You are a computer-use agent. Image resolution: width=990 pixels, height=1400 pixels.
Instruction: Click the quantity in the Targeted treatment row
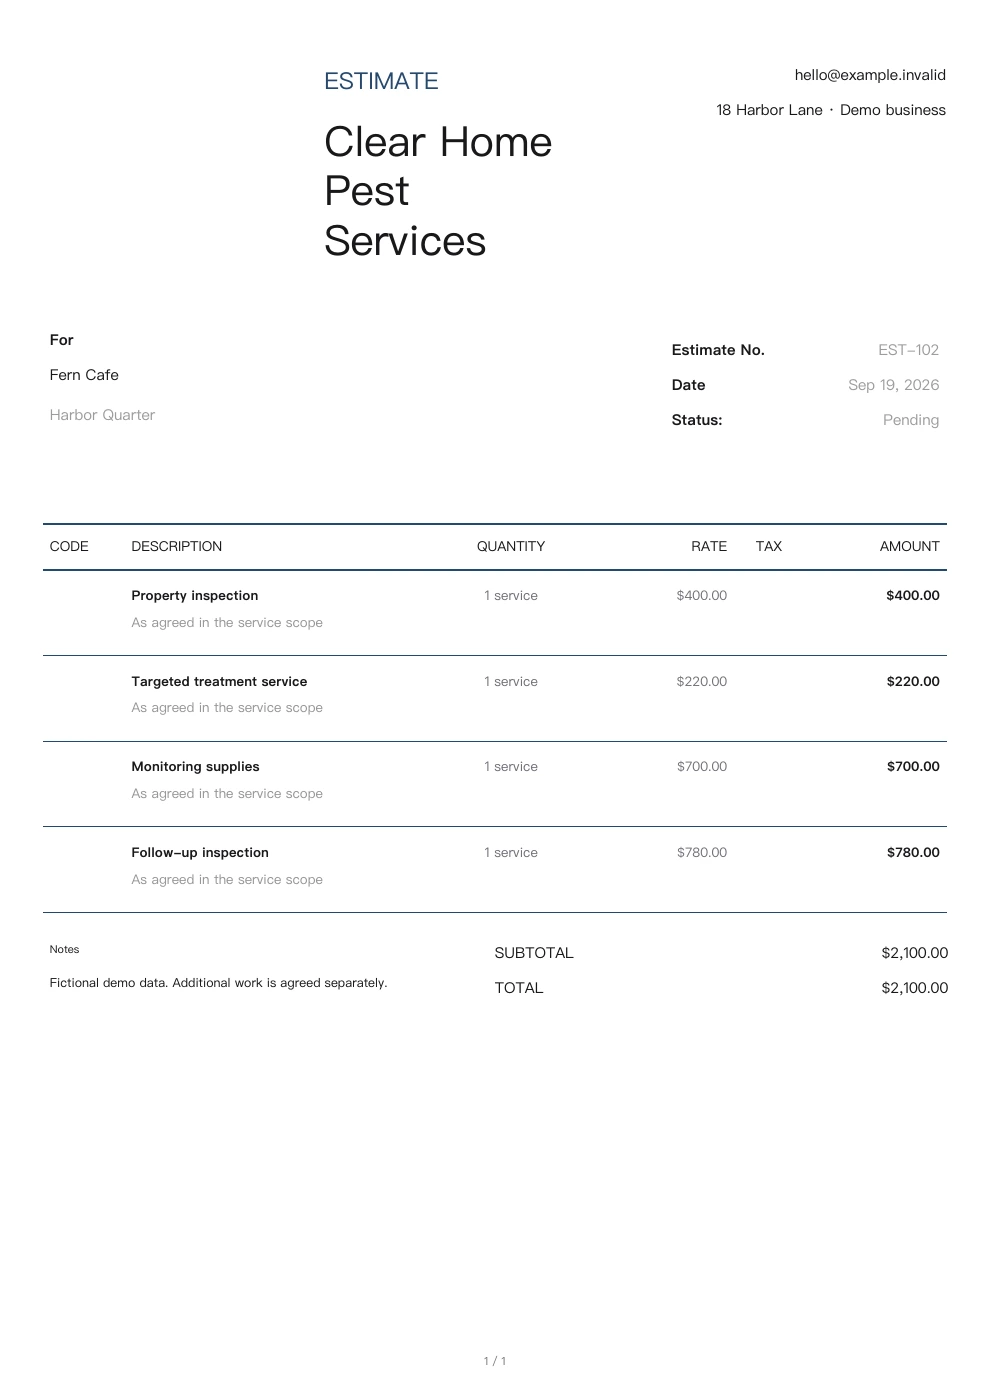(x=511, y=681)
